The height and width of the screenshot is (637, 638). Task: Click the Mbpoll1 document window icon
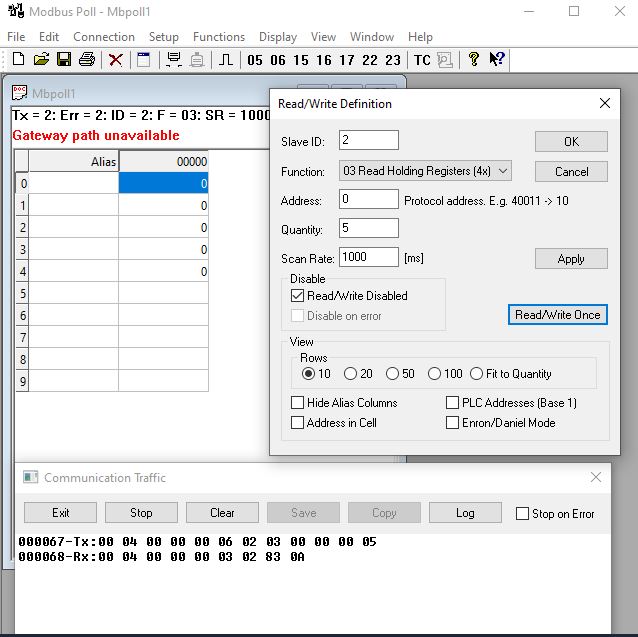[19, 93]
